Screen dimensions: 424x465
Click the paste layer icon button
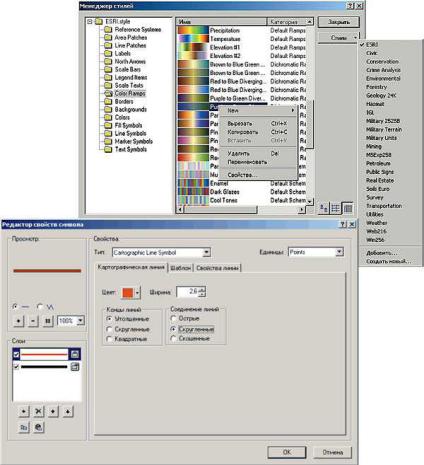[38, 427]
